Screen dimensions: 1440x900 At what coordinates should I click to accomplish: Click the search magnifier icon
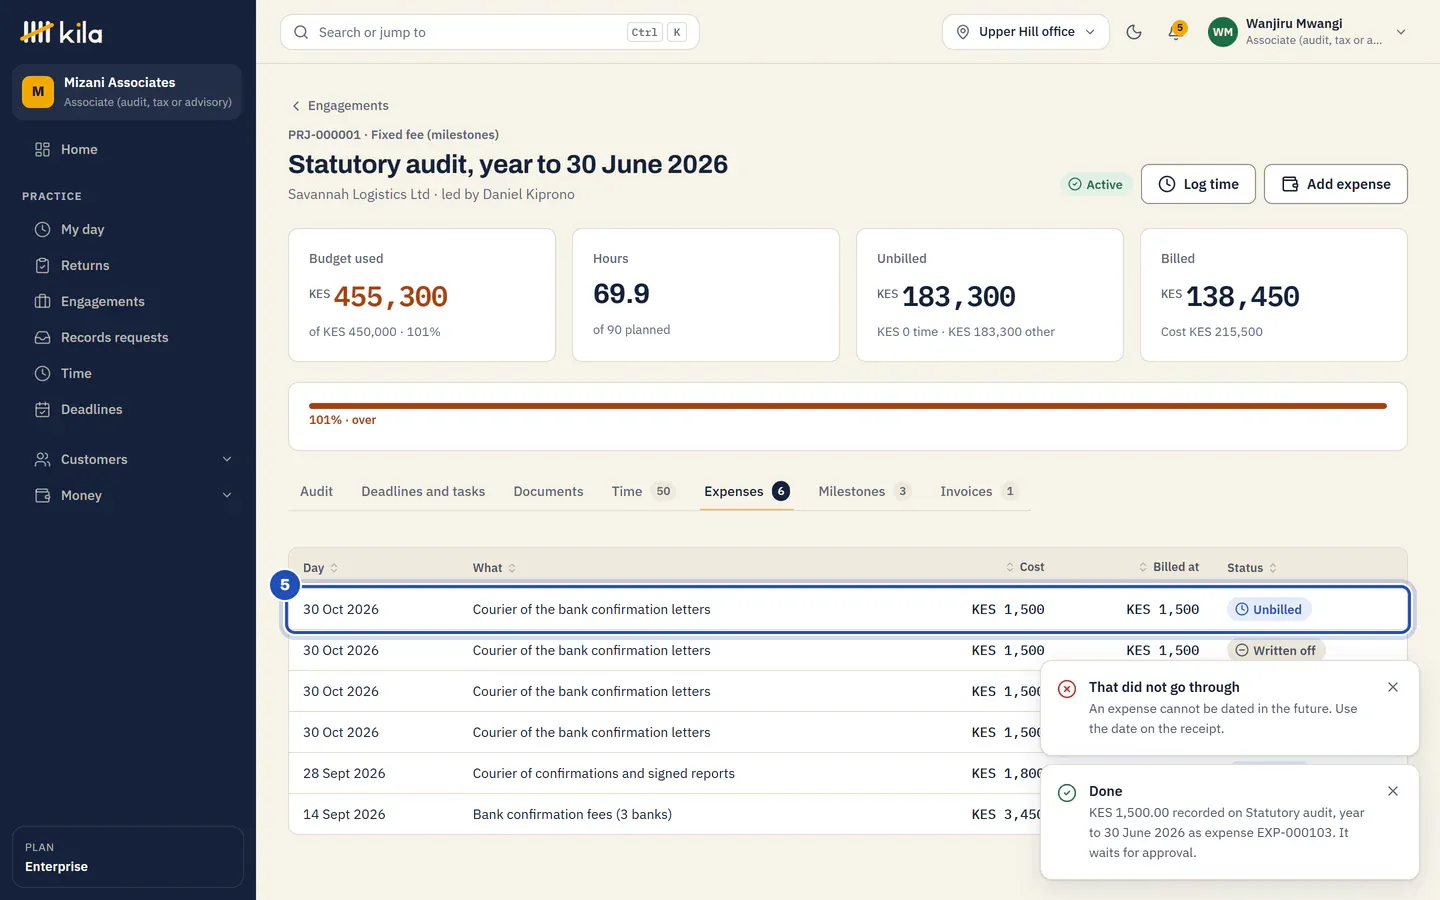tap(301, 32)
